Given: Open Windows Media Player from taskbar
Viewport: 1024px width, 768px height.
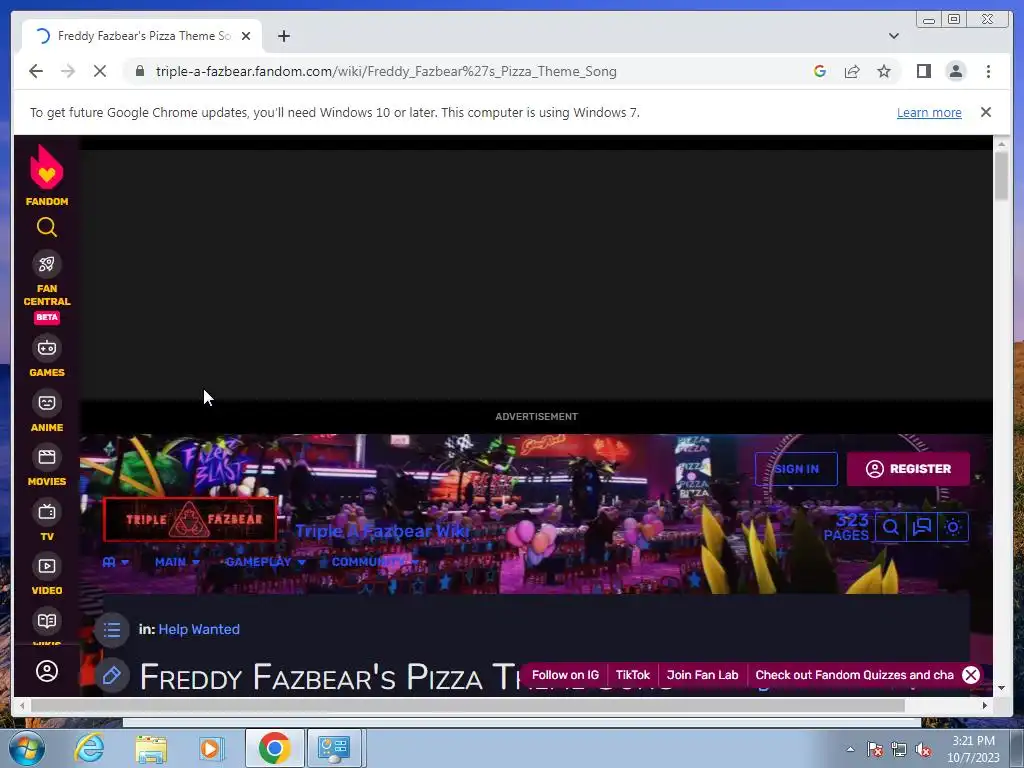Looking at the screenshot, I should (211, 748).
